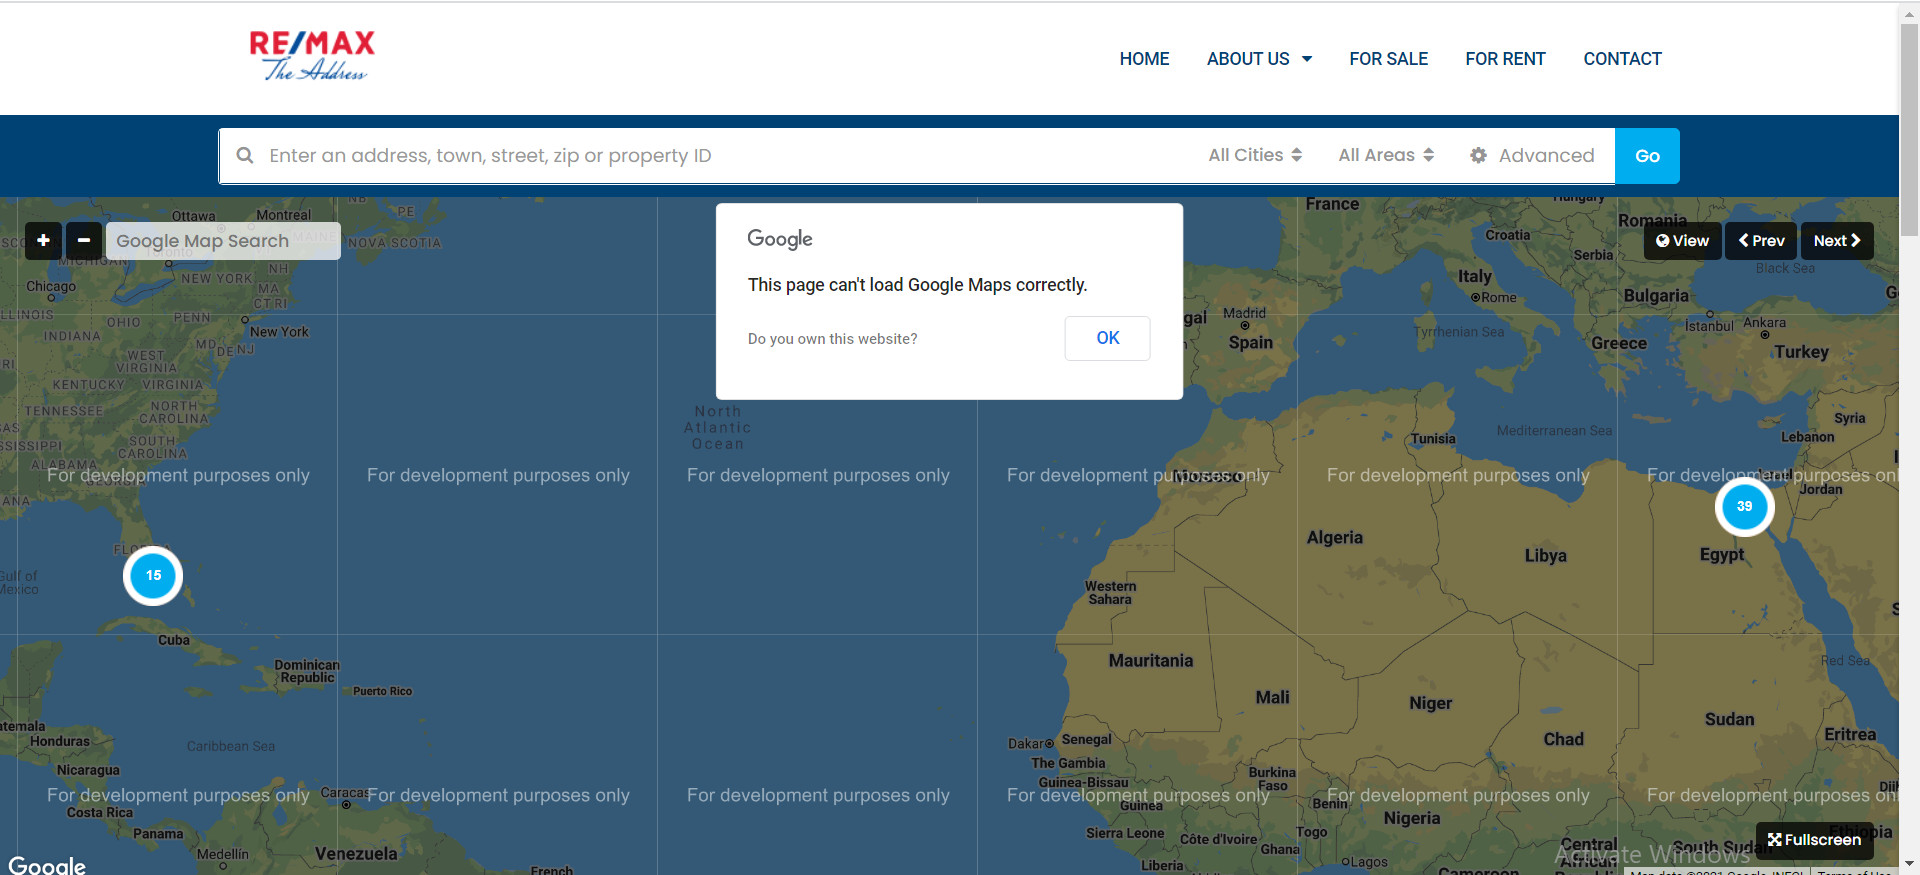The height and width of the screenshot is (875, 1920).
Task: Dismiss the Google dialog with OK
Action: [1107, 338]
